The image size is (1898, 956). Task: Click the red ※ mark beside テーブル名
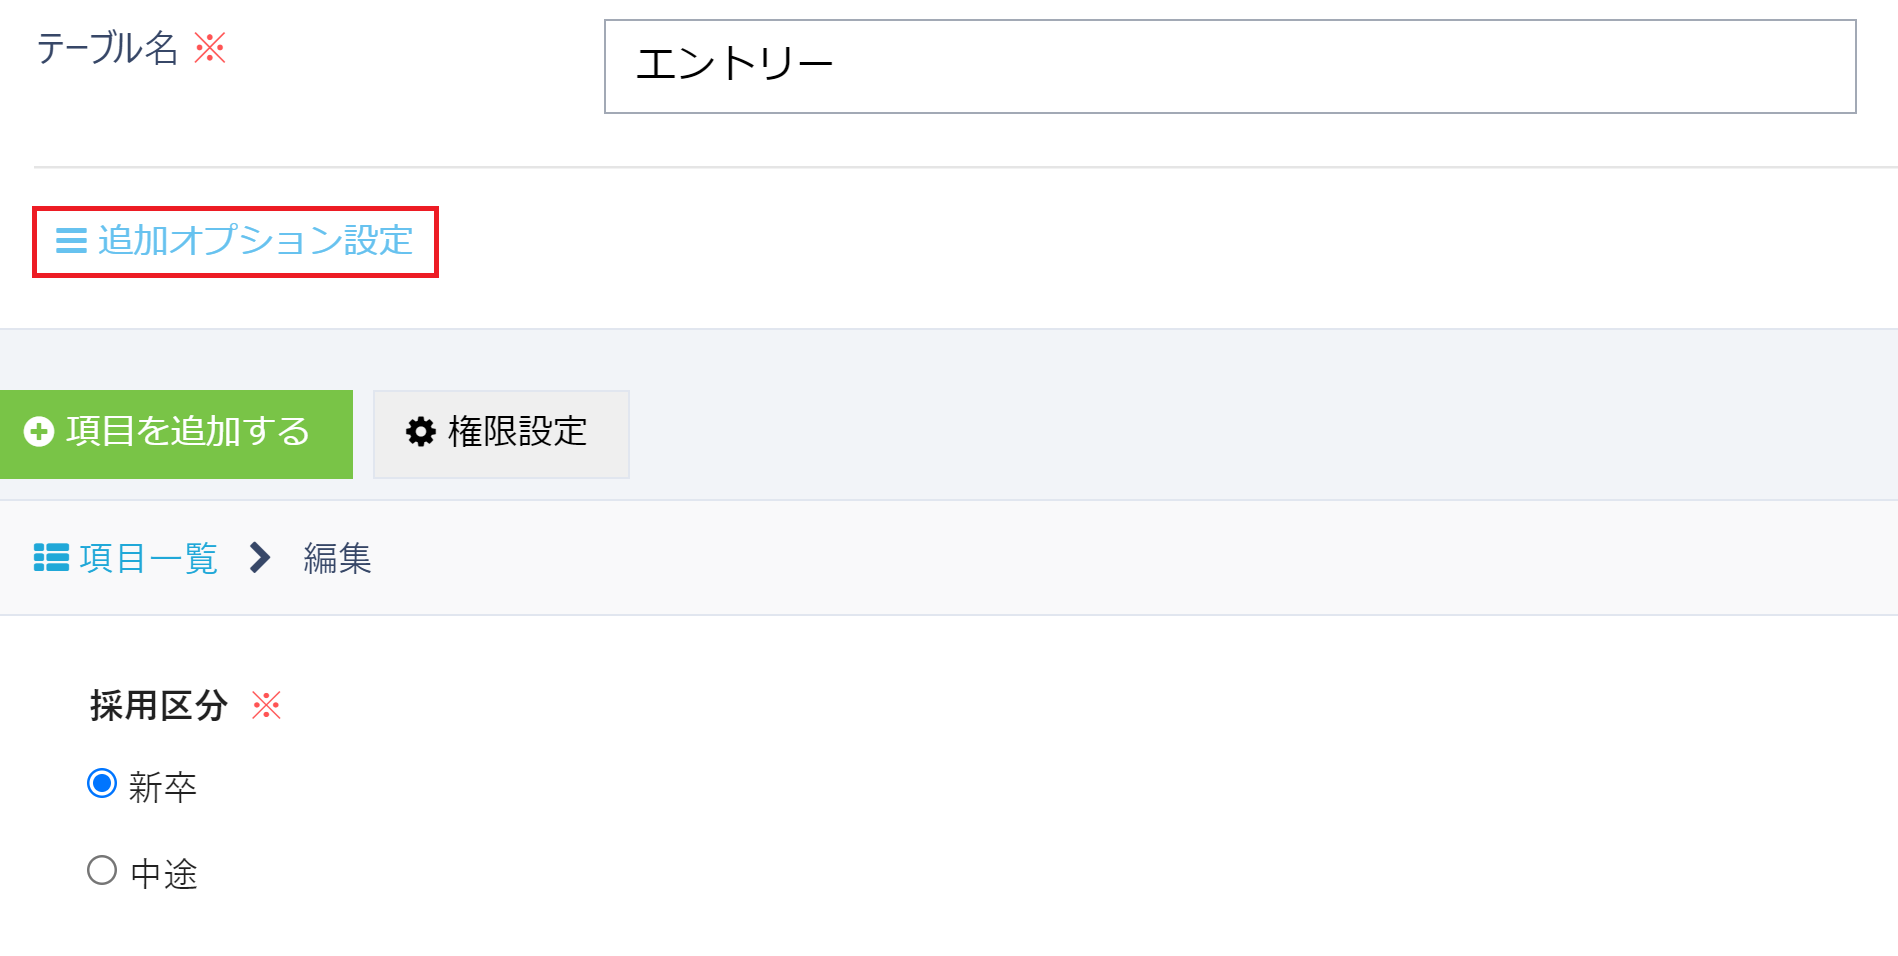coord(210,47)
